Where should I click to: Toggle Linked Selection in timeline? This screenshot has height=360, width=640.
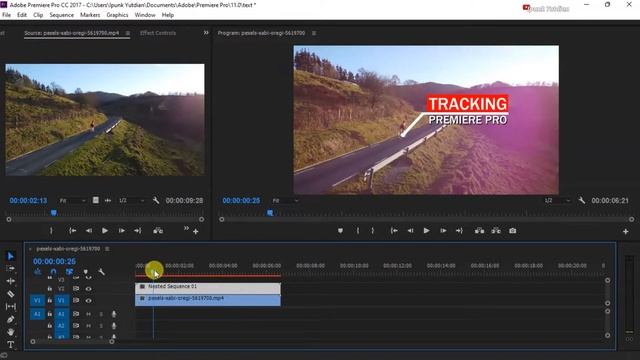69,272
